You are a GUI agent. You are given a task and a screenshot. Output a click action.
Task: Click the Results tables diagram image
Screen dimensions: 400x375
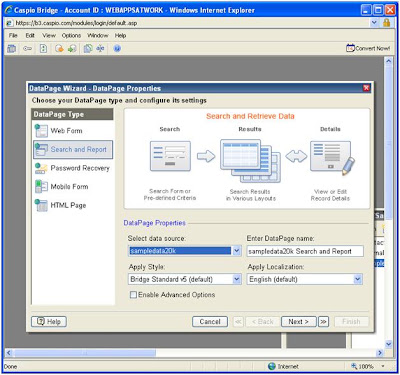click(250, 161)
